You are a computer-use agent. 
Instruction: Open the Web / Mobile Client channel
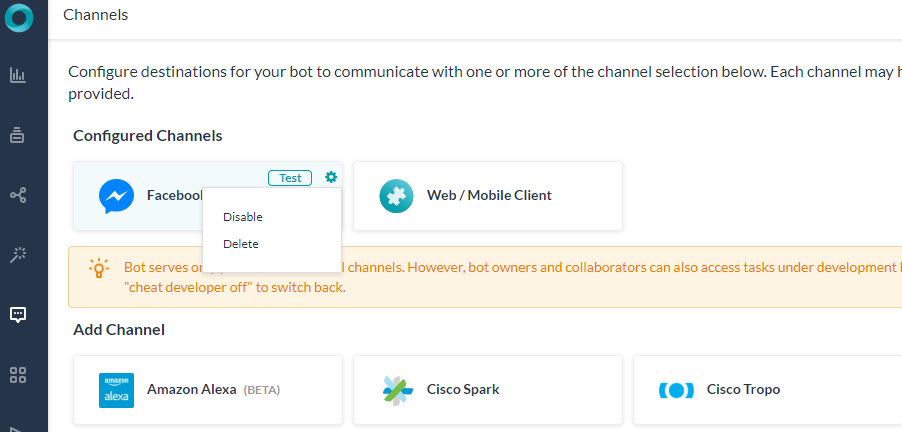point(488,196)
